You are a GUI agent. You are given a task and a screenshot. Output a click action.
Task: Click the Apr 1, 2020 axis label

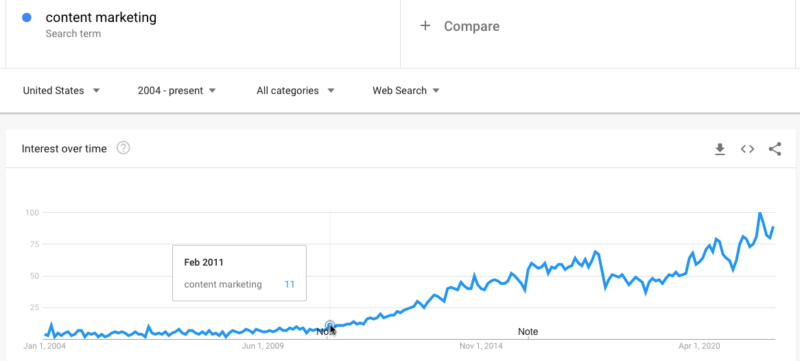tap(699, 346)
